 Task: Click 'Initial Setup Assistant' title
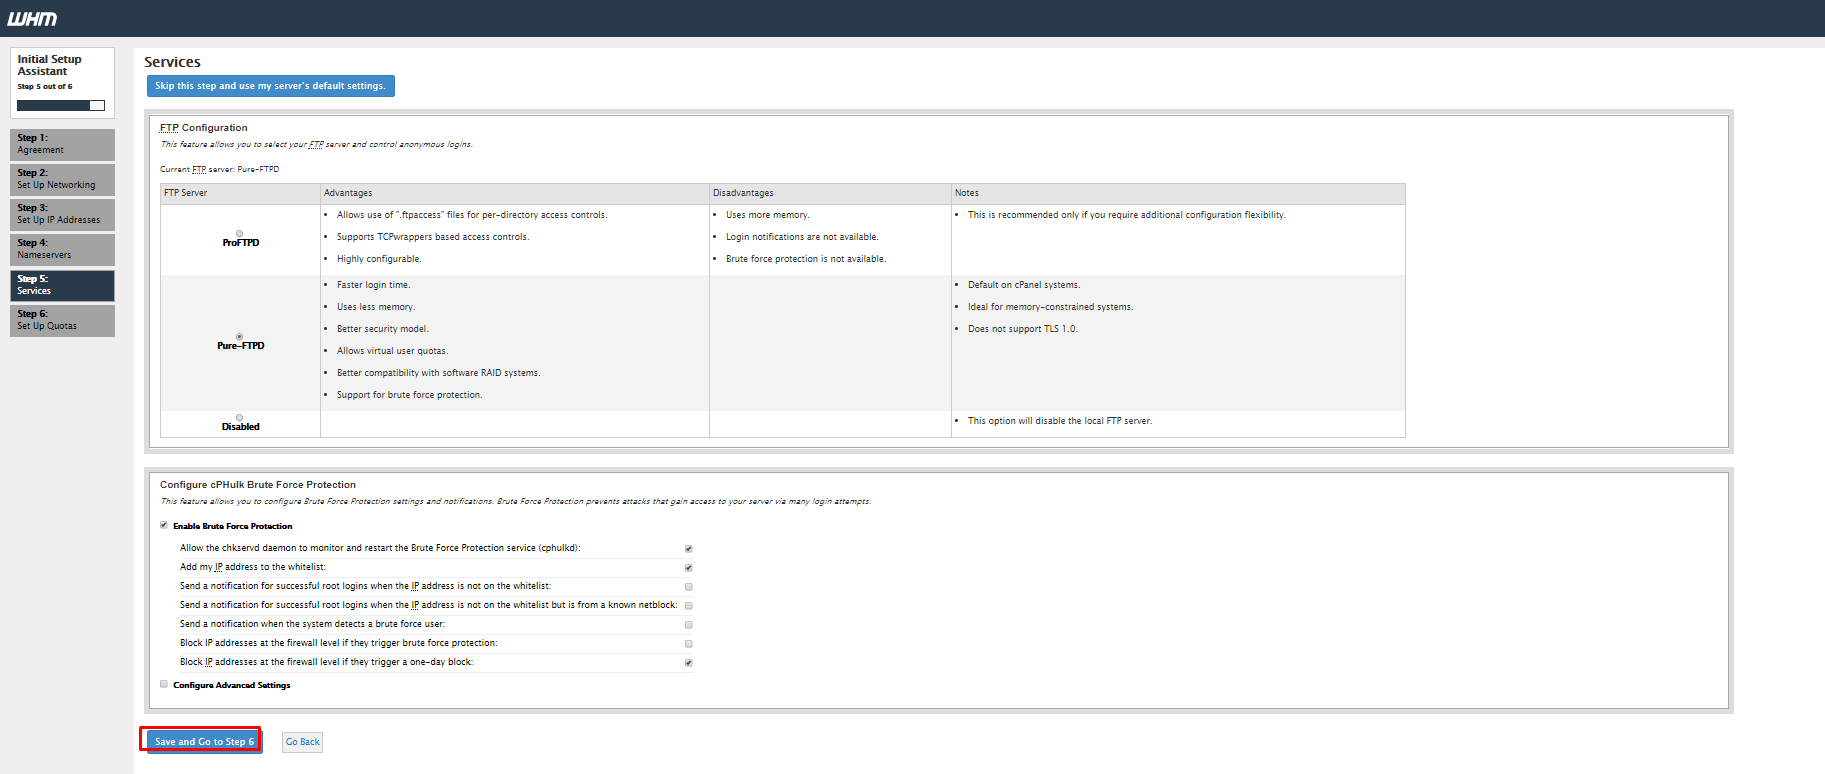50,65
